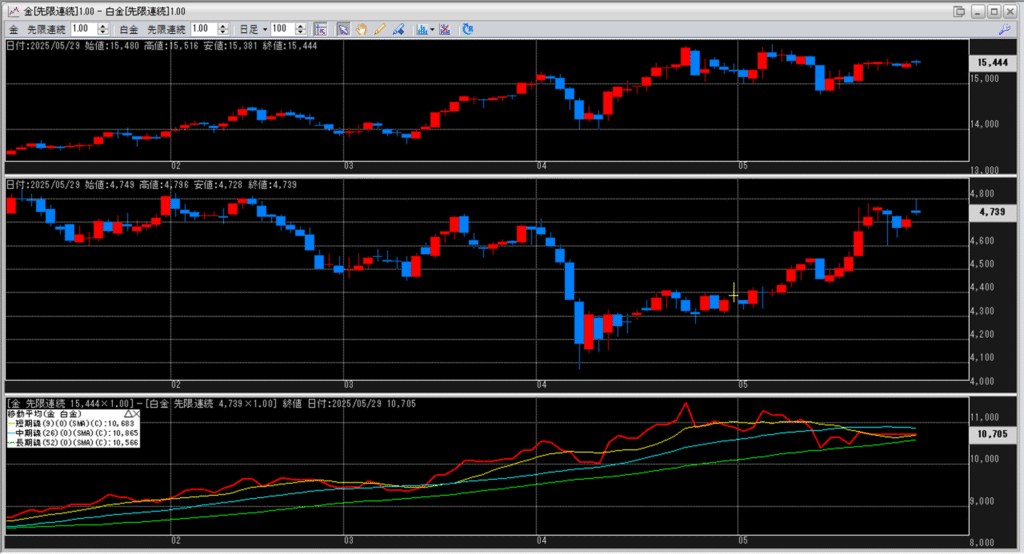Click the 04 month label under gold chart

click(541, 166)
